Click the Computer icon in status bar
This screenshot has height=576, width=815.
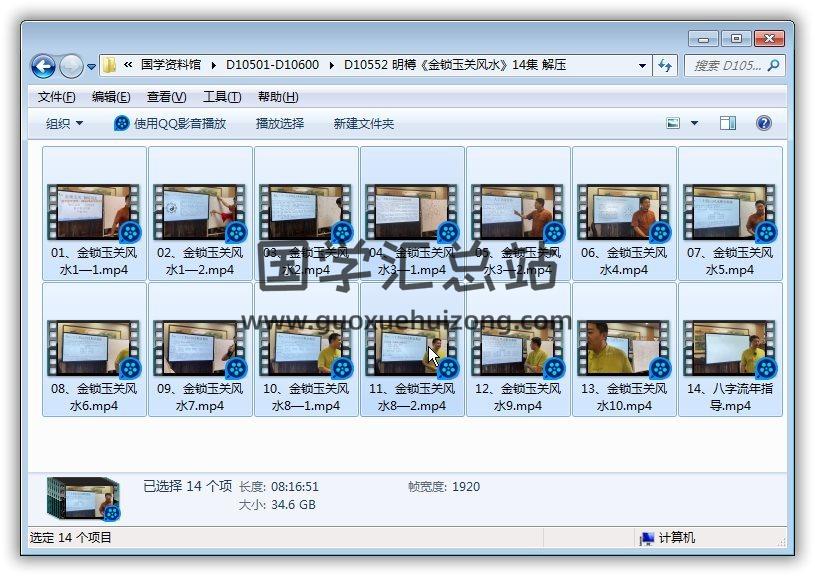(x=648, y=538)
